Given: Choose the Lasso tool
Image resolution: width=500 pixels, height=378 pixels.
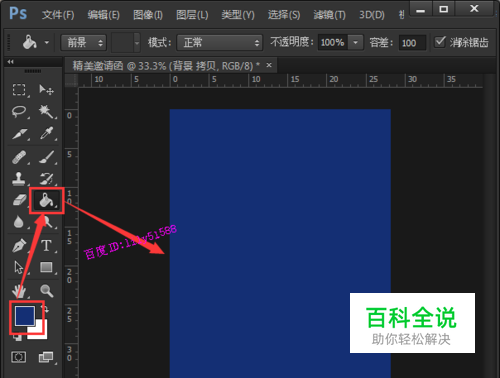Looking at the screenshot, I should (19, 111).
